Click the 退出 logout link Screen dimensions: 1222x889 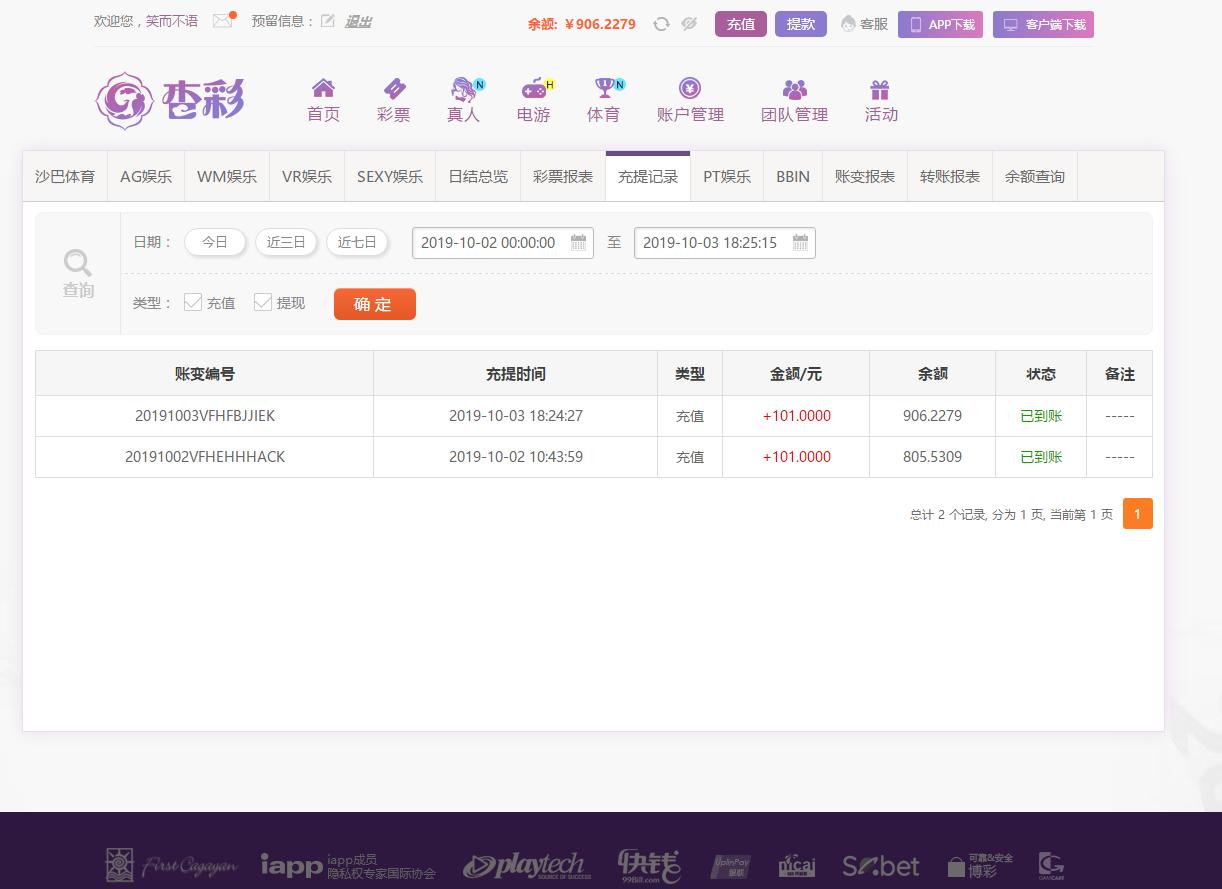pyautogui.click(x=358, y=21)
